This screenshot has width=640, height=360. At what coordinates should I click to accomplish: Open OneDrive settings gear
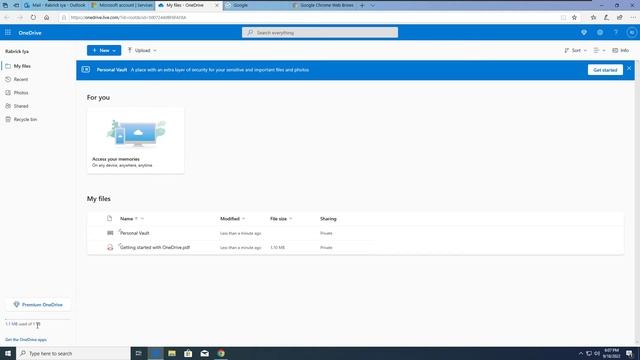click(x=600, y=33)
